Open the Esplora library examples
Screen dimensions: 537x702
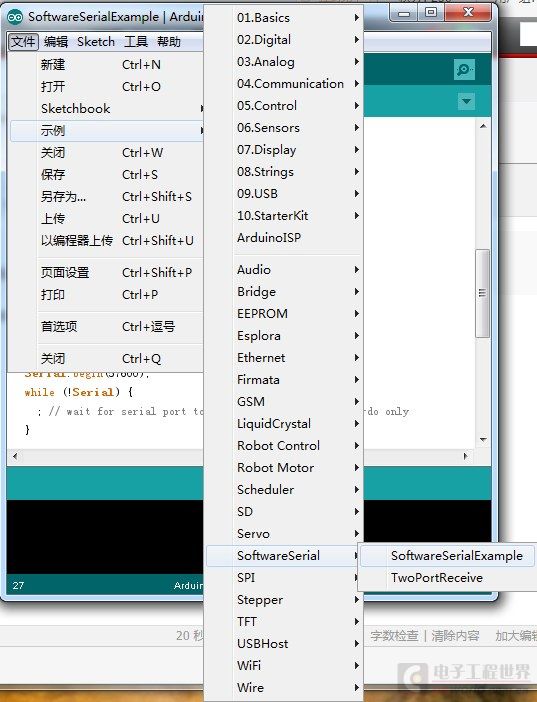click(x=284, y=335)
